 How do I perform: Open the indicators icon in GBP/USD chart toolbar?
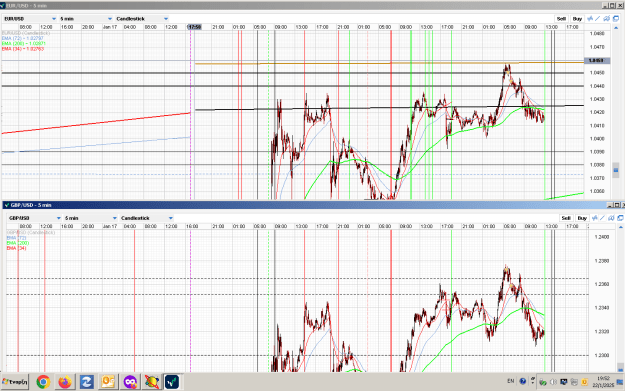pyautogui.click(x=595, y=218)
